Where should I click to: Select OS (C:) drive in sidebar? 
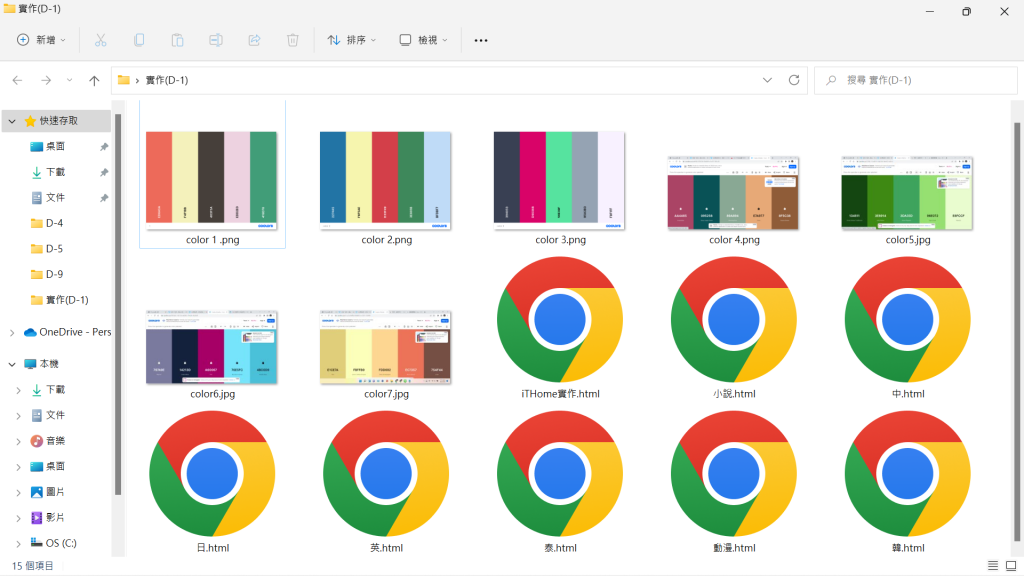56,543
